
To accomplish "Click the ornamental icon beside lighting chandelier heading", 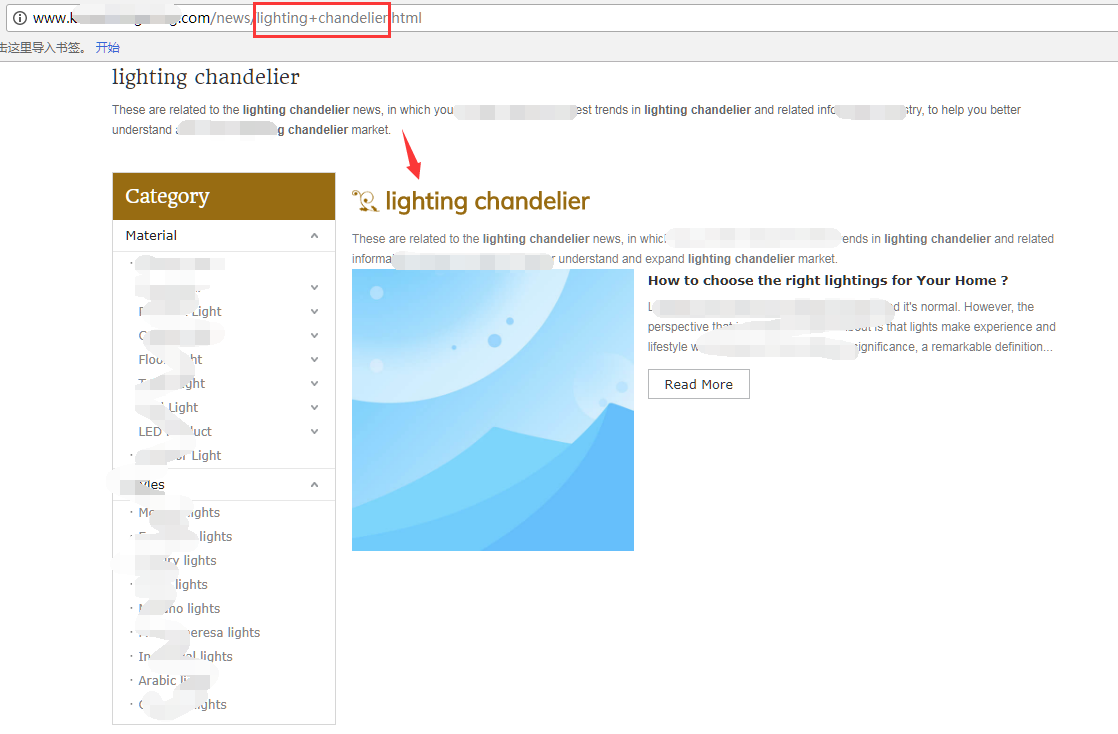I will pos(365,201).
